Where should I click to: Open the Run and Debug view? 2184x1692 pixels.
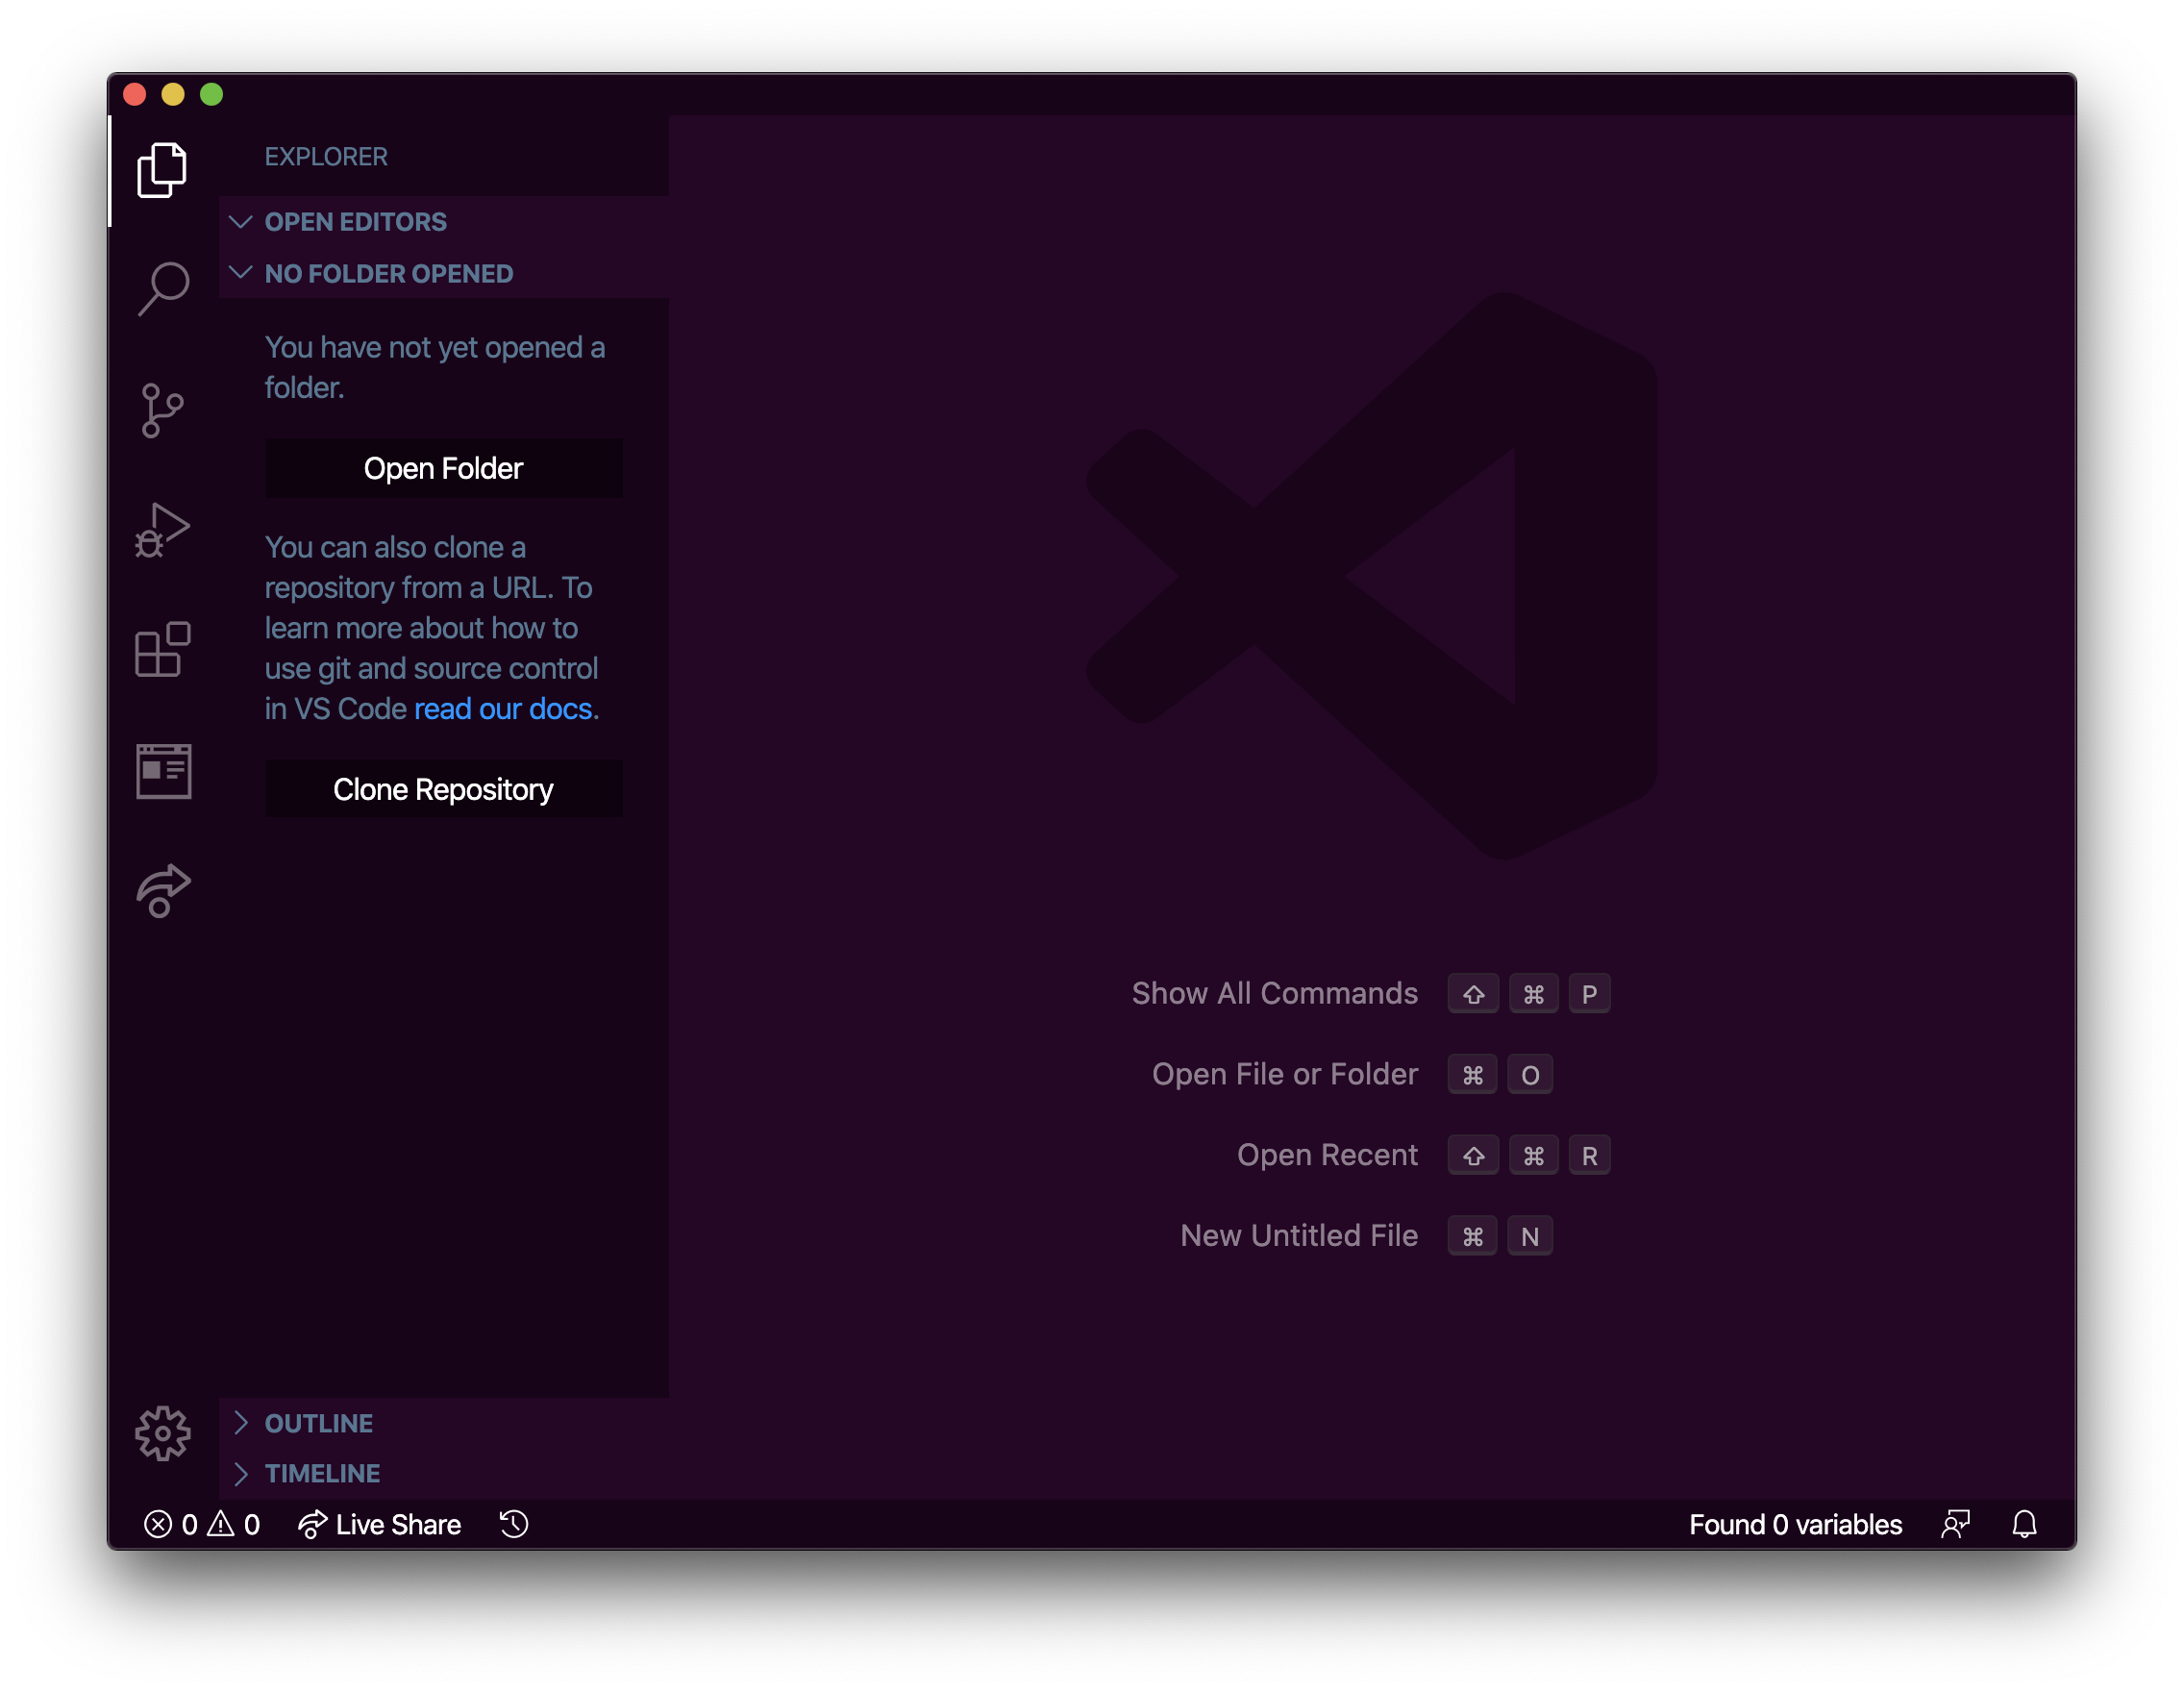162,530
